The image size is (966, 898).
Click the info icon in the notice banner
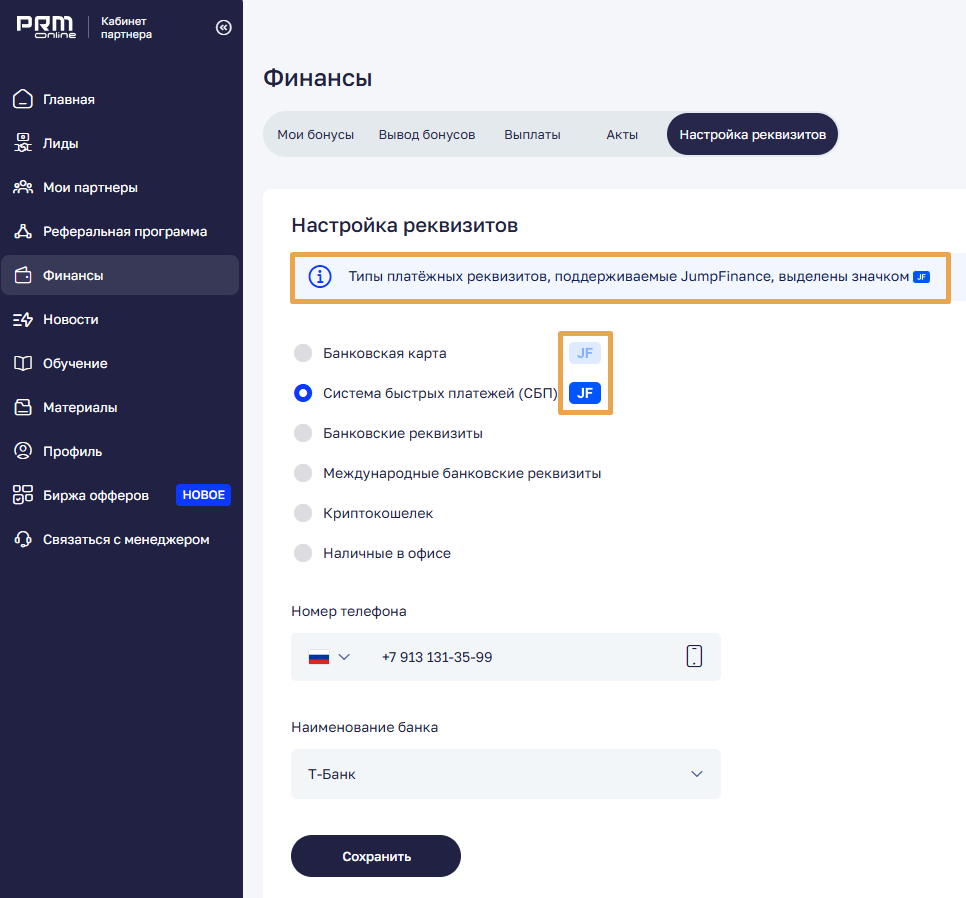coord(319,277)
